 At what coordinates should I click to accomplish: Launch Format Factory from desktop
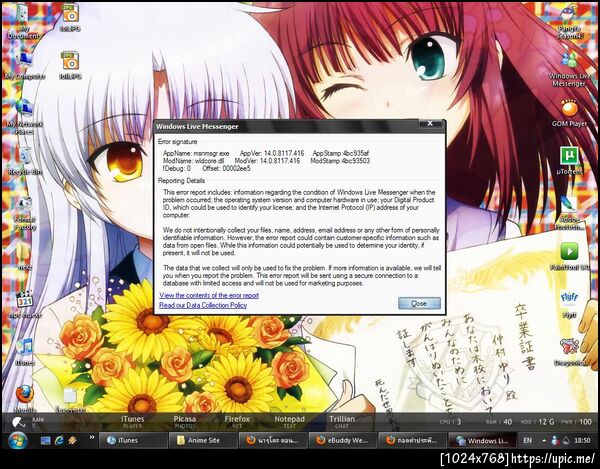(x=24, y=213)
